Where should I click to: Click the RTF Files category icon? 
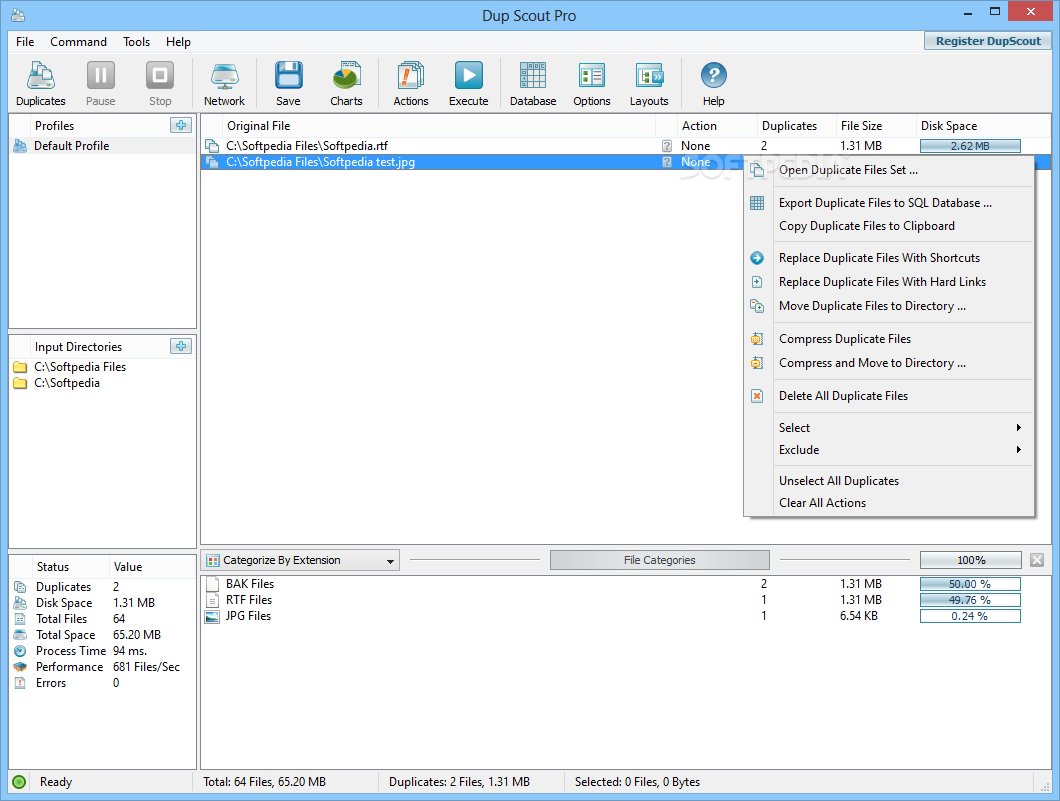tap(212, 600)
